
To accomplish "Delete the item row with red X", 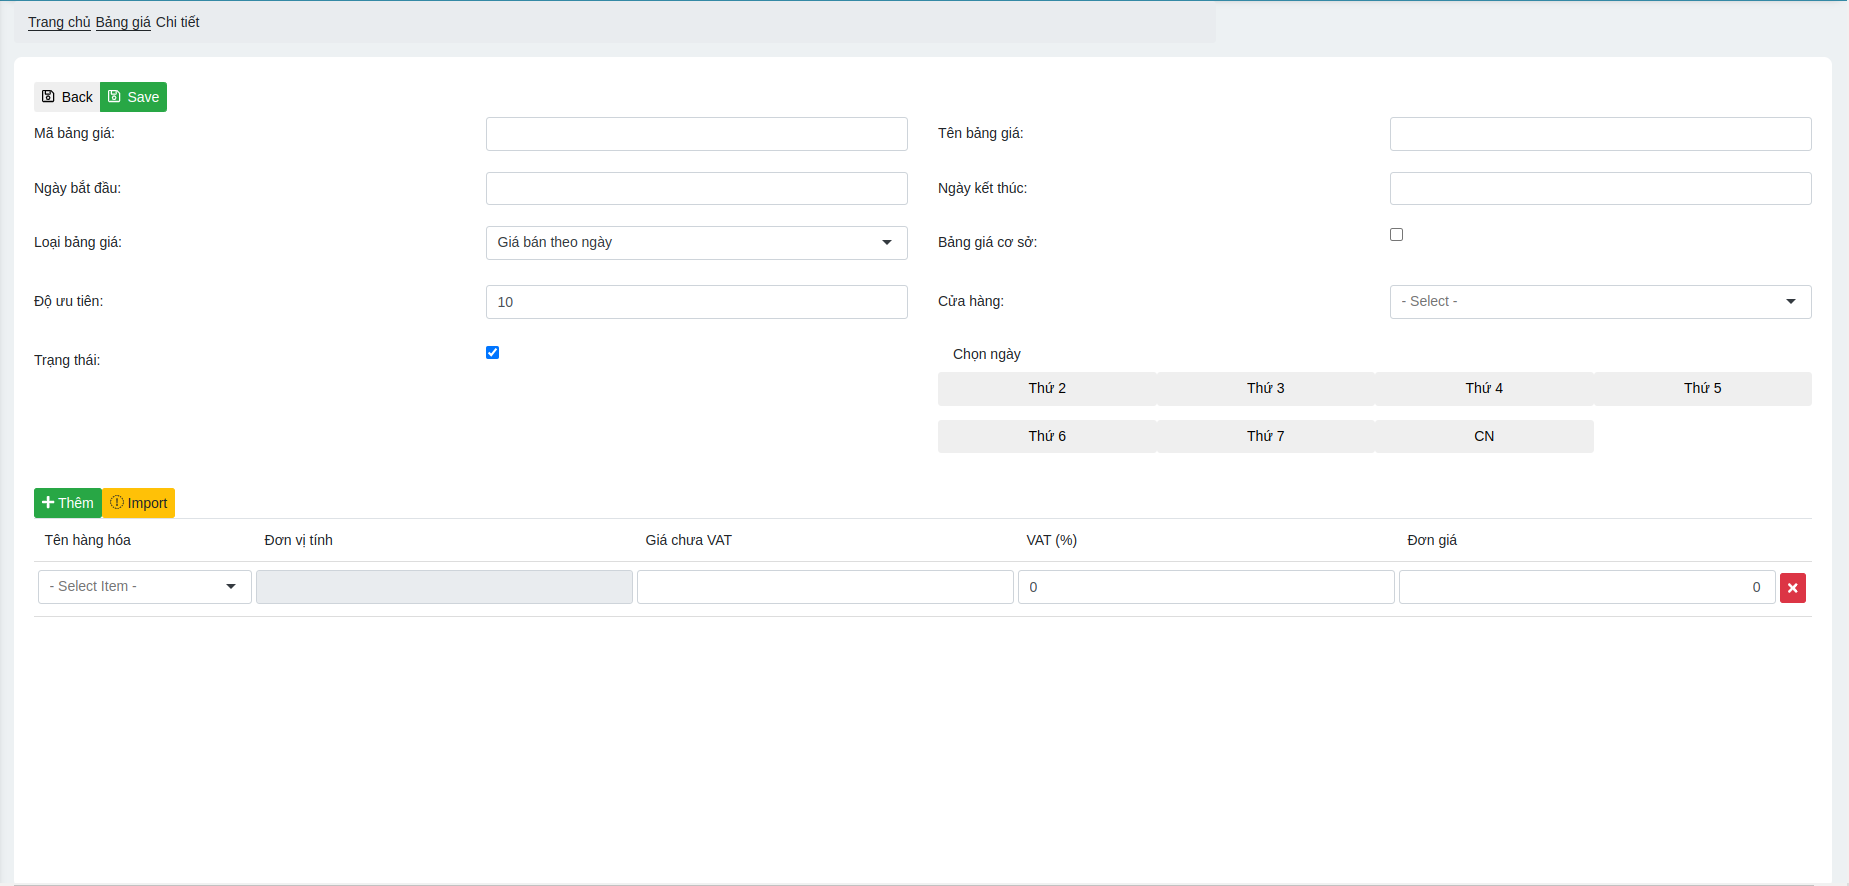I will pos(1792,588).
